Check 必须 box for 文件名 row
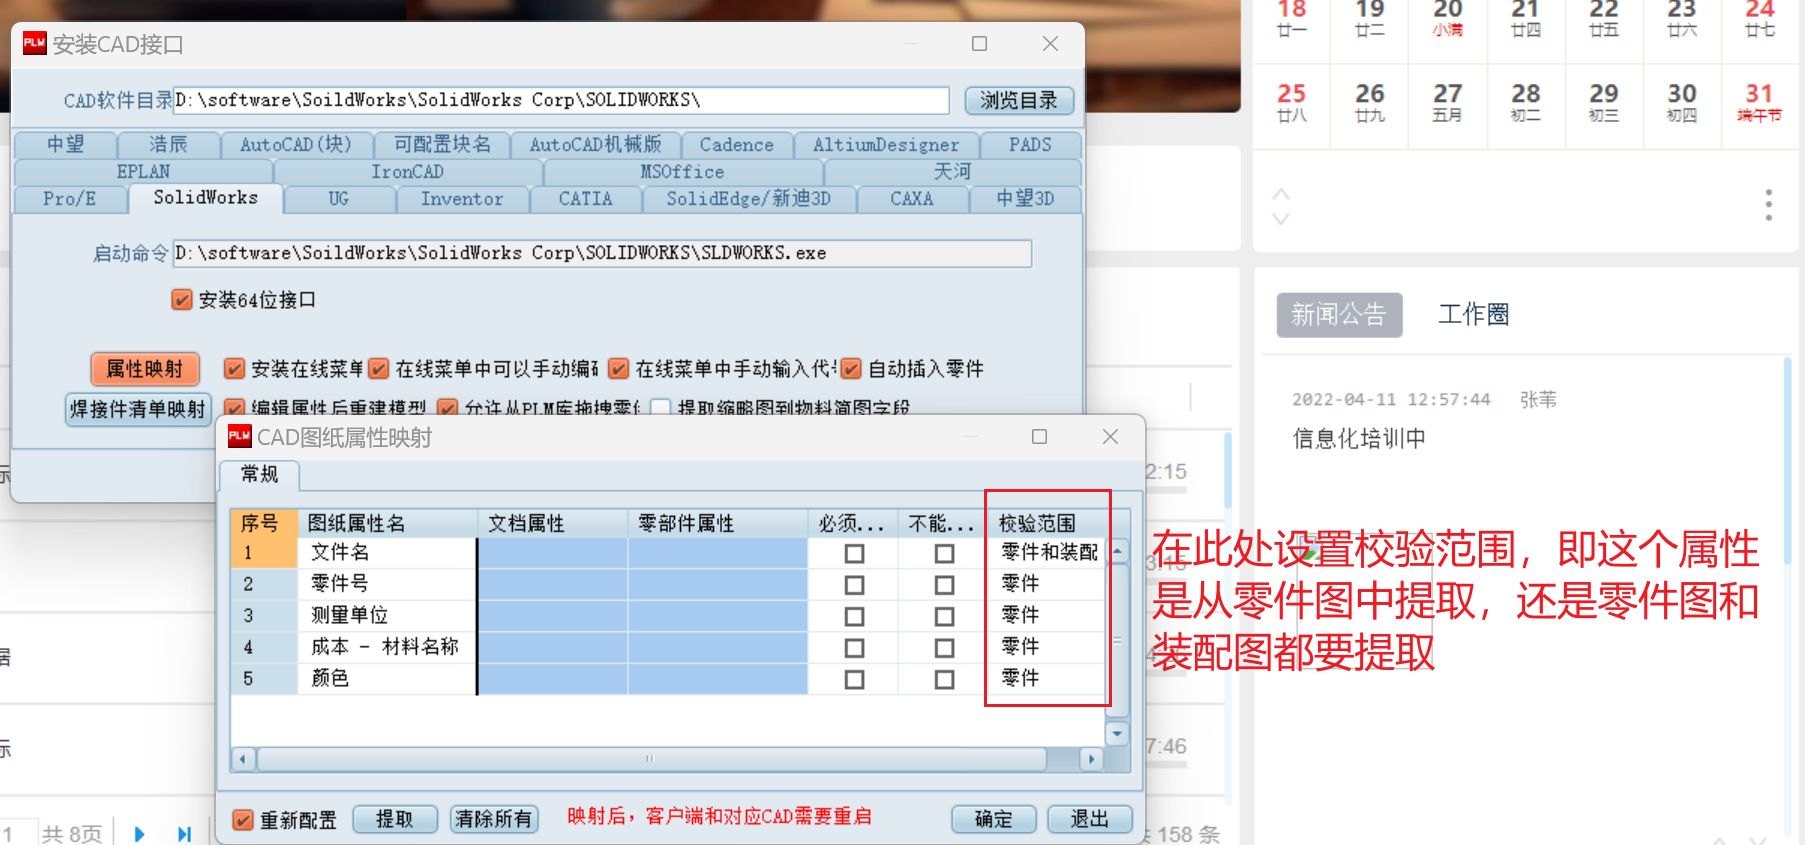This screenshot has width=1805, height=845. (x=854, y=553)
